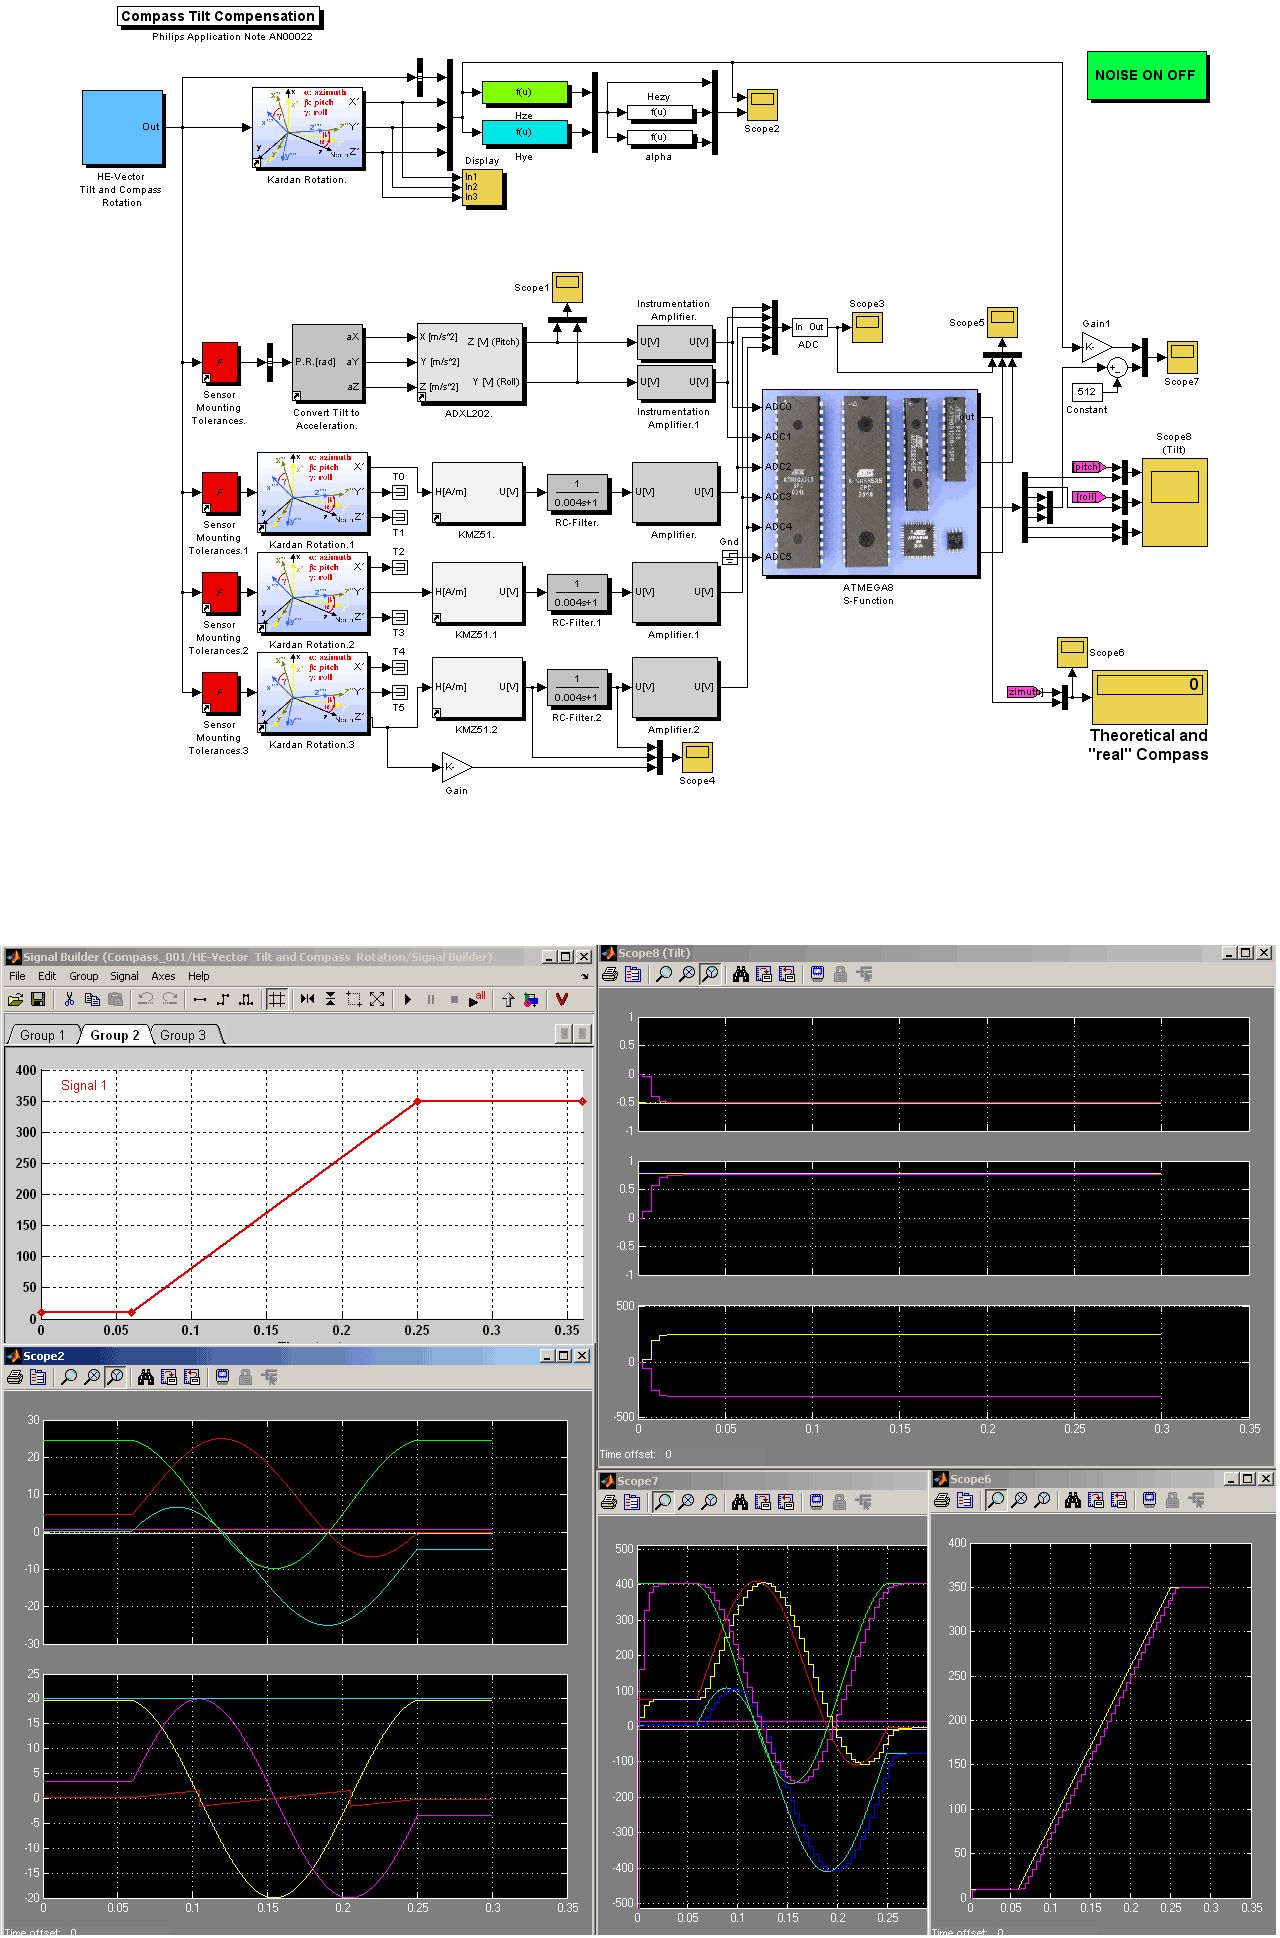This screenshot has height=1938, width=1280.
Task: Toggle the snap grid button in Signal Builder
Action: click(x=277, y=999)
